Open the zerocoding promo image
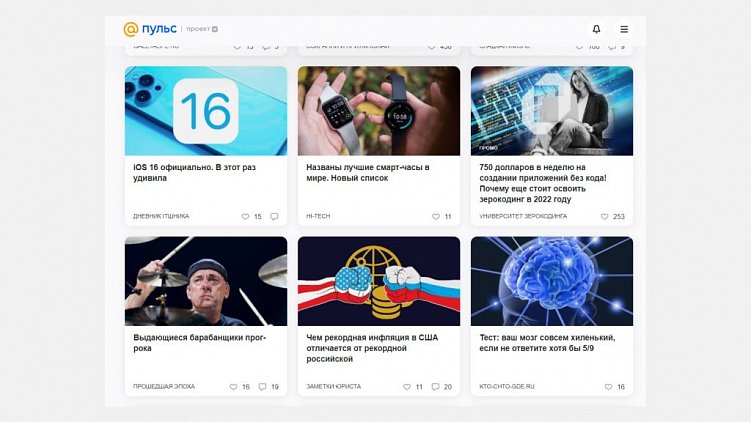The height and width of the screenshot is (422, 751). pyautogui.click(x=552, y=111)
